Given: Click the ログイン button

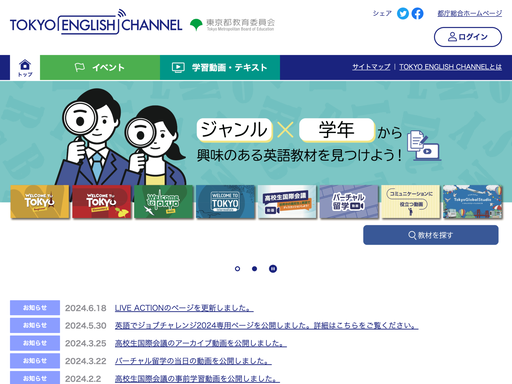Looking at the screenshot, I should pyautogui.click(x=468, y=37).
